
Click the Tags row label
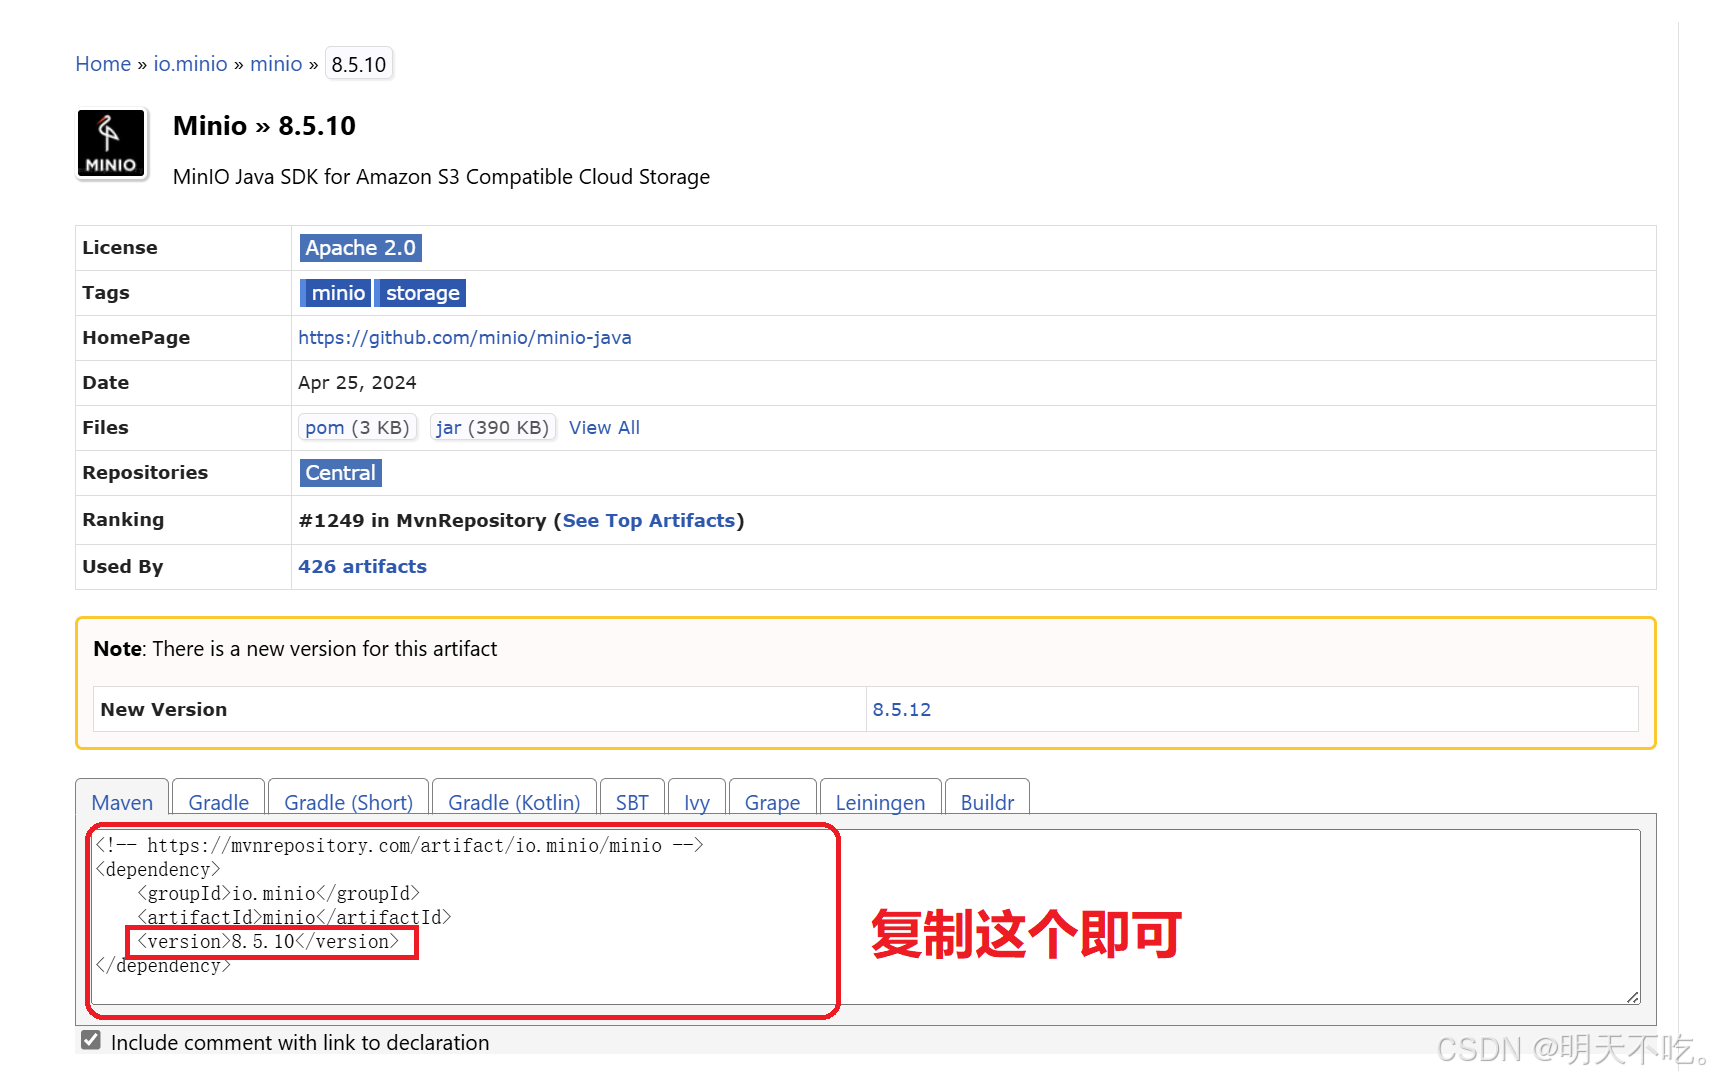click(106, 293)
